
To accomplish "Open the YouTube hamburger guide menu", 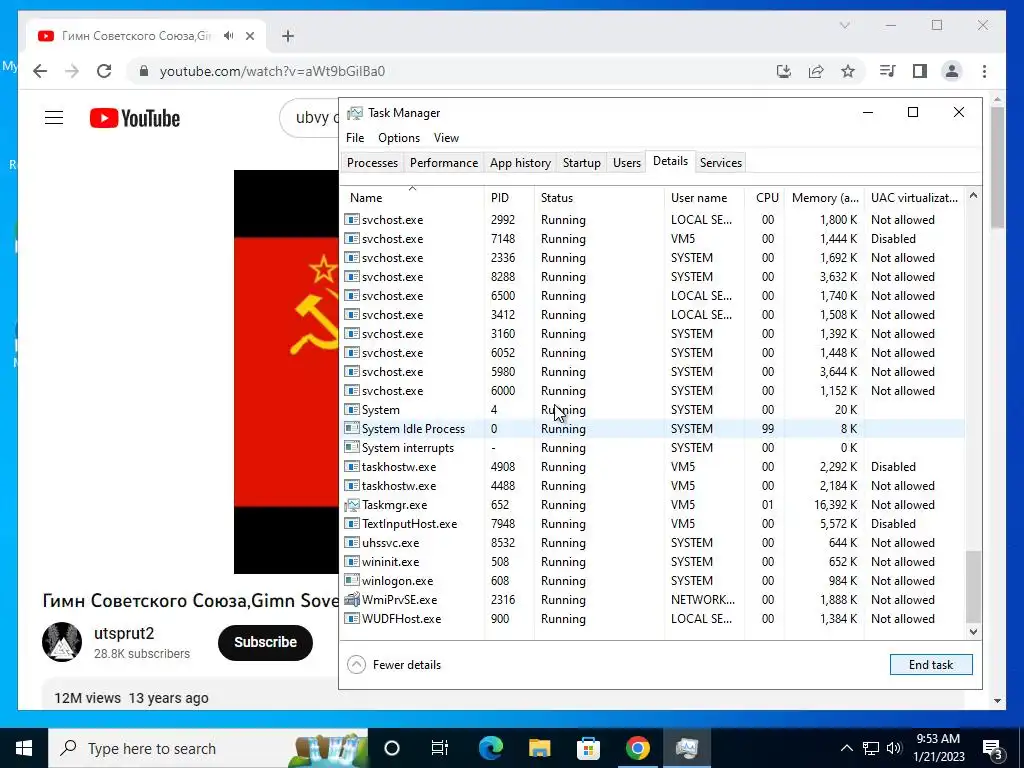I will (x=54, y=118).
